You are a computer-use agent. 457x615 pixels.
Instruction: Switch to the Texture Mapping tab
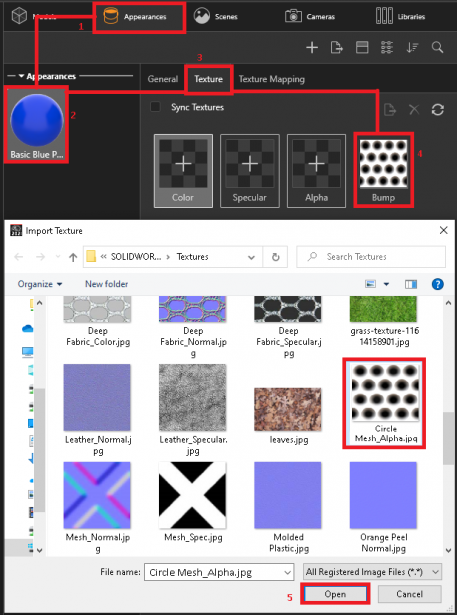271,79
